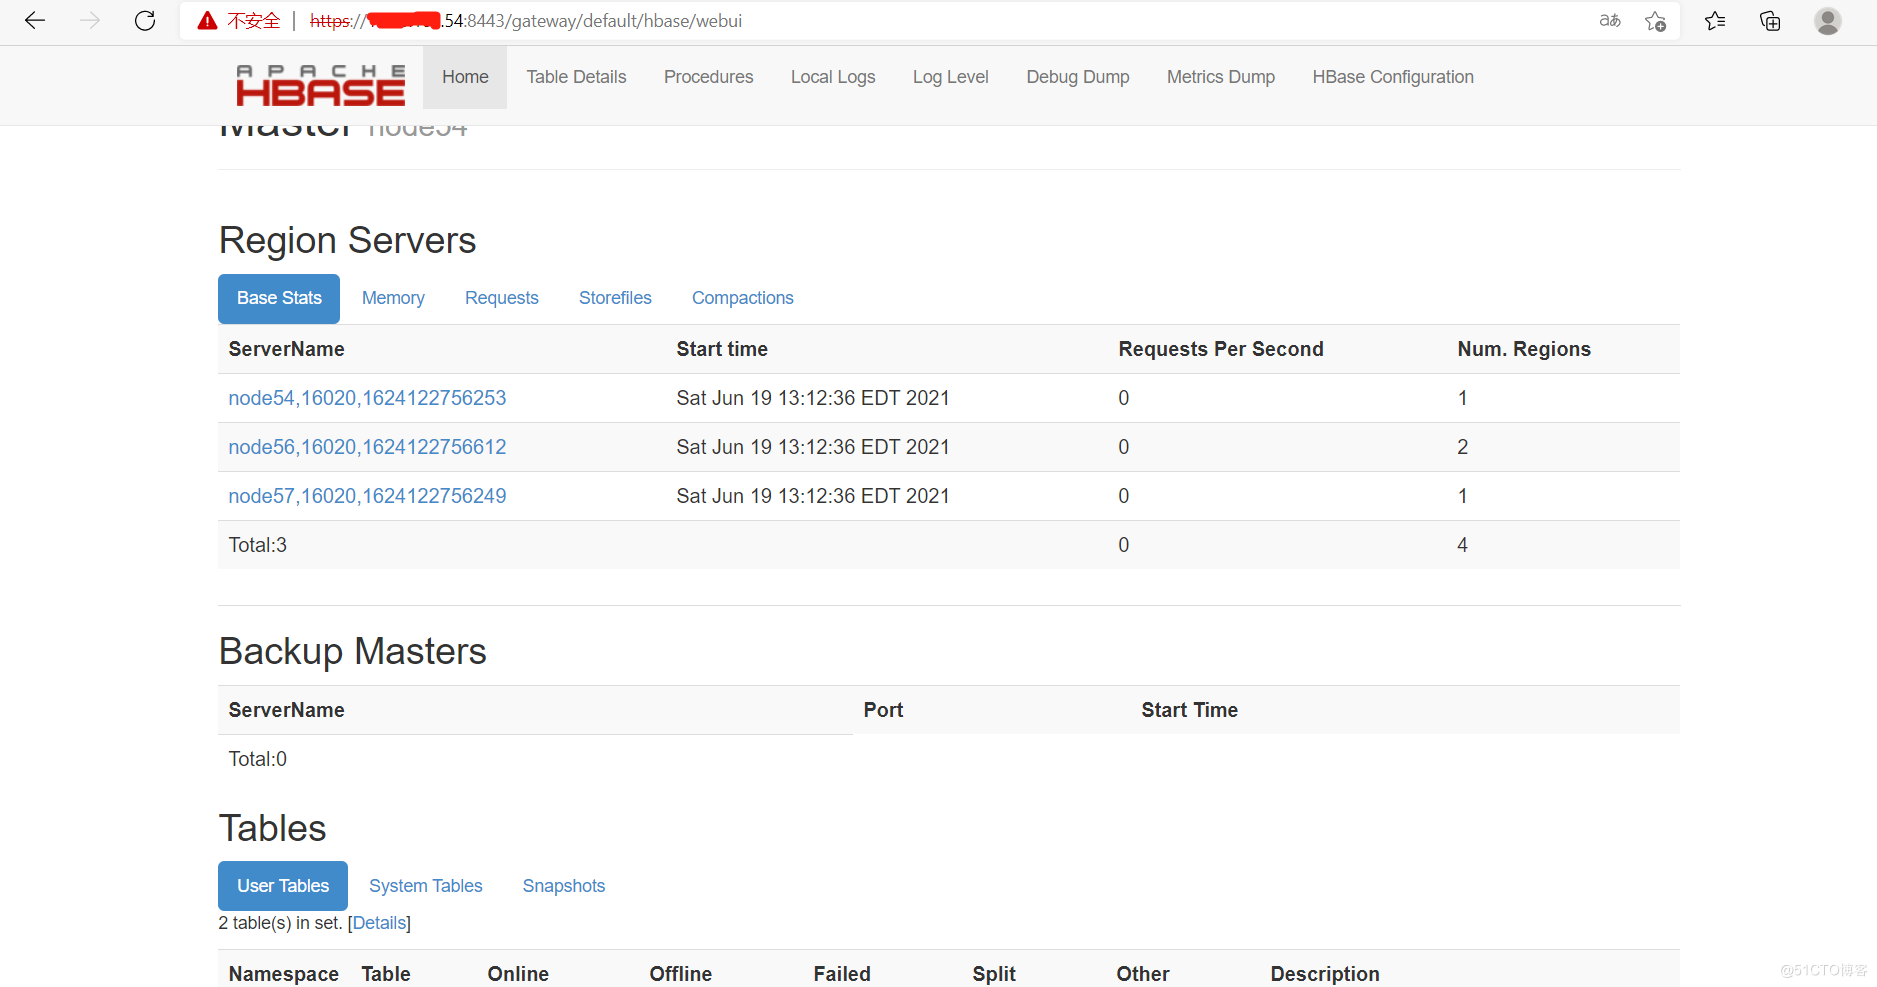Image resolution: width=1877 pixels, height=987 pixels.
Task: Click the browser back arrow
Action: 35,21
